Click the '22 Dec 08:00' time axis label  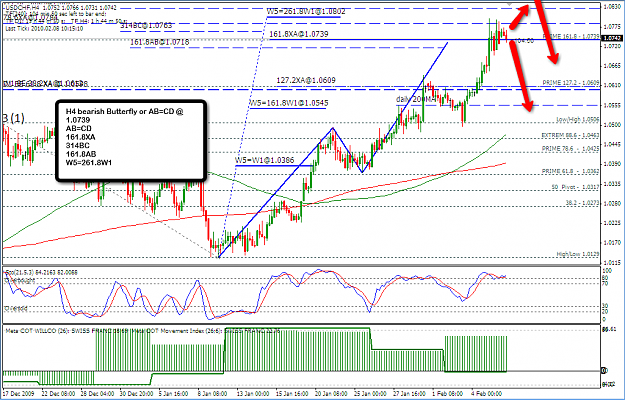coord(58,393)
